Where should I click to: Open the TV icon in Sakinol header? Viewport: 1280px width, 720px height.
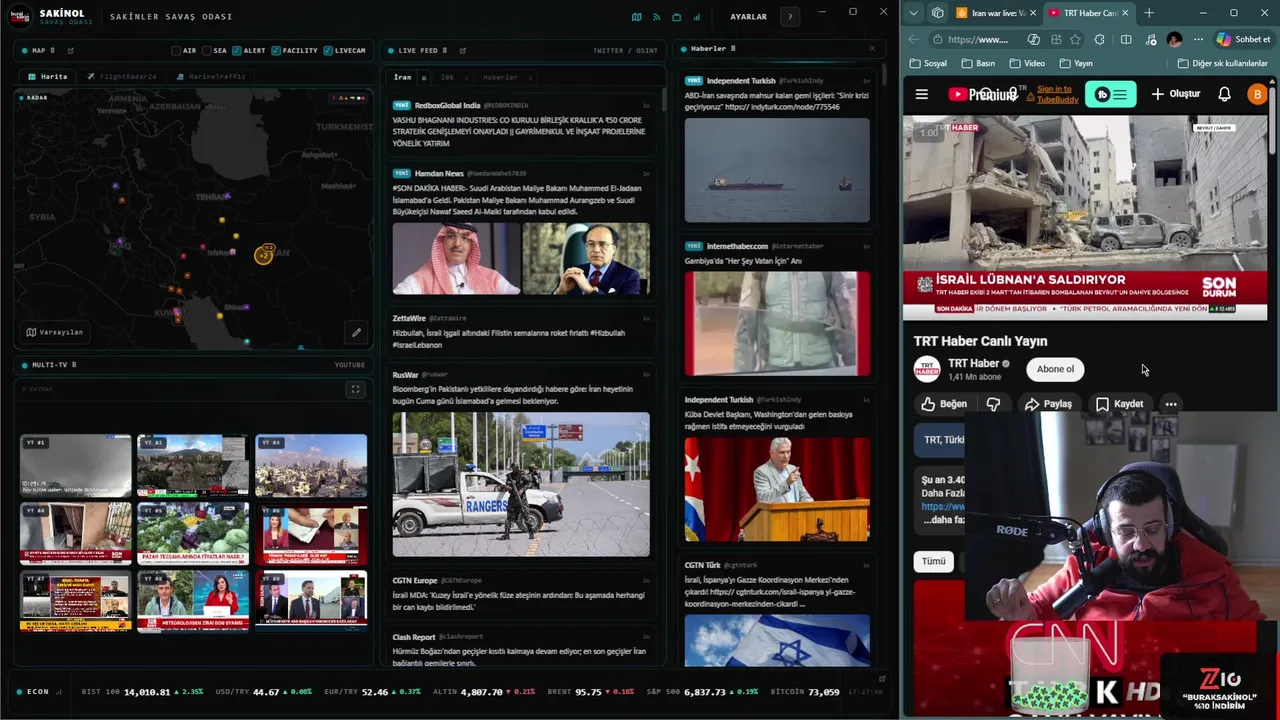pyautogui.click(x=676, y=17)
